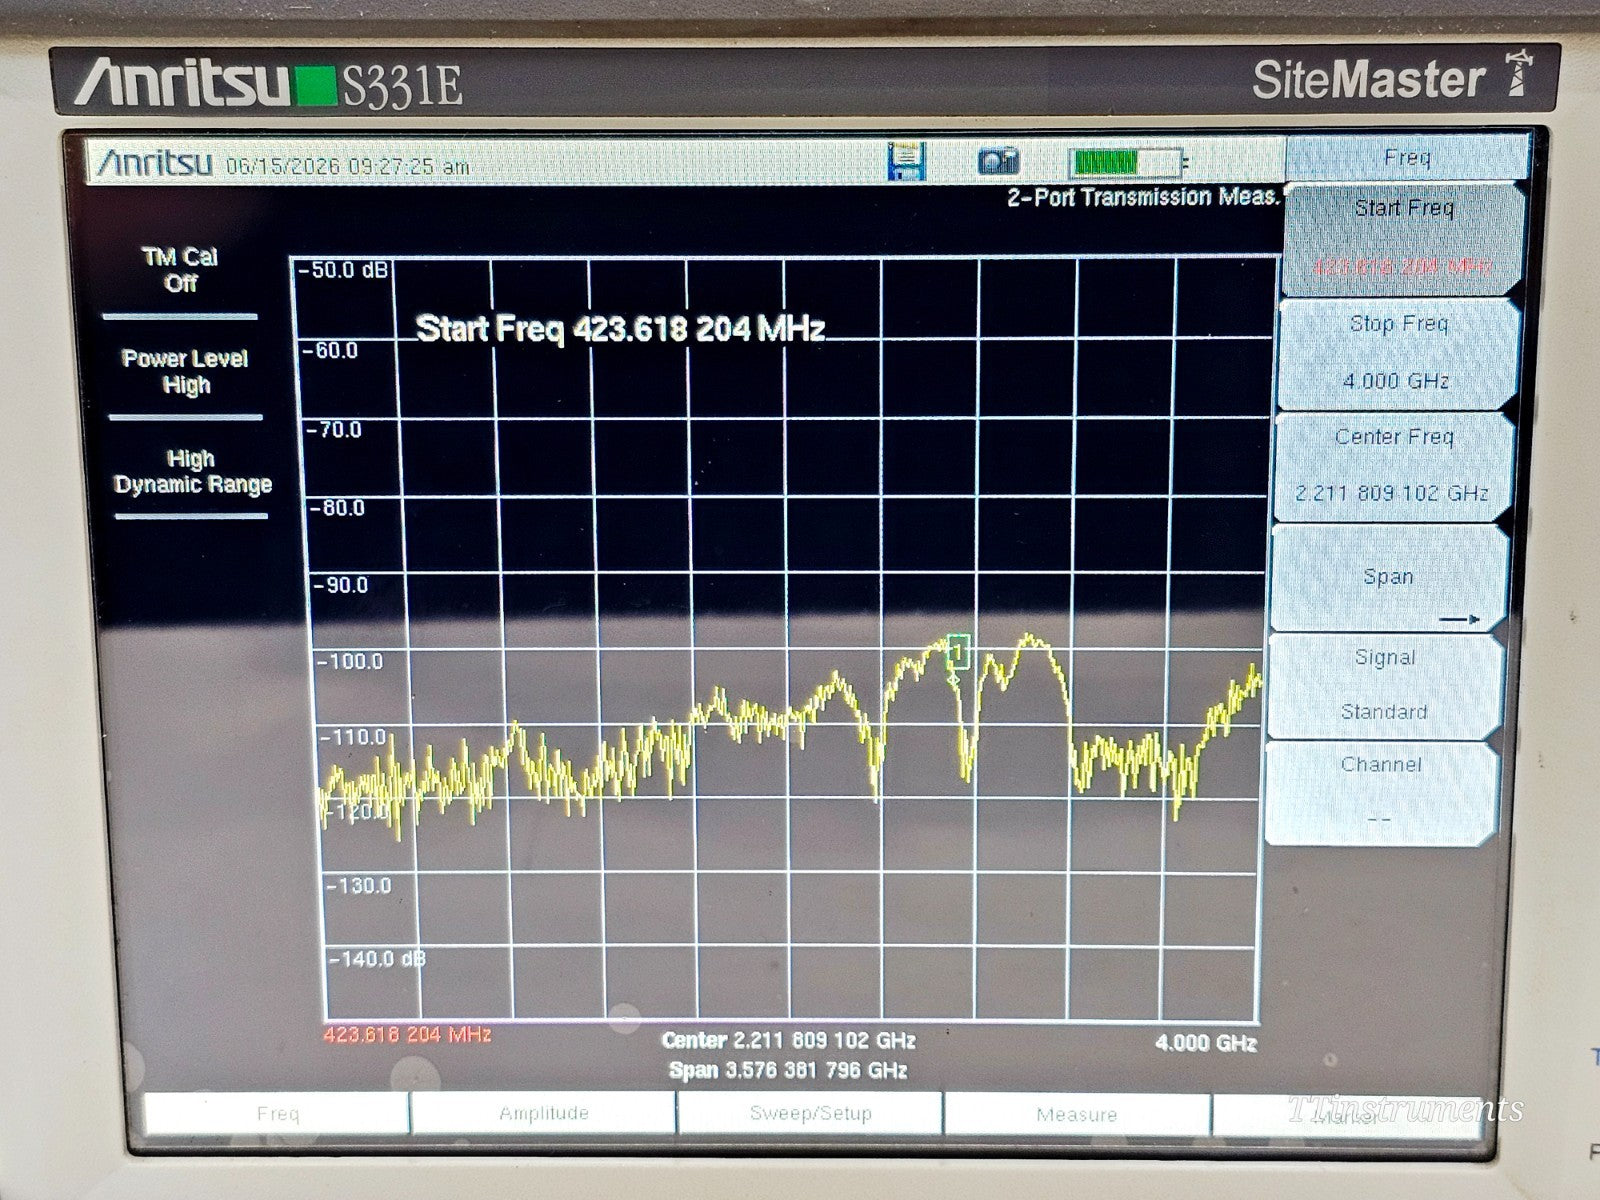The image size is (1600, 1200).
Task: Tap the red start frequency label below graph
Action: point(407,1034)
